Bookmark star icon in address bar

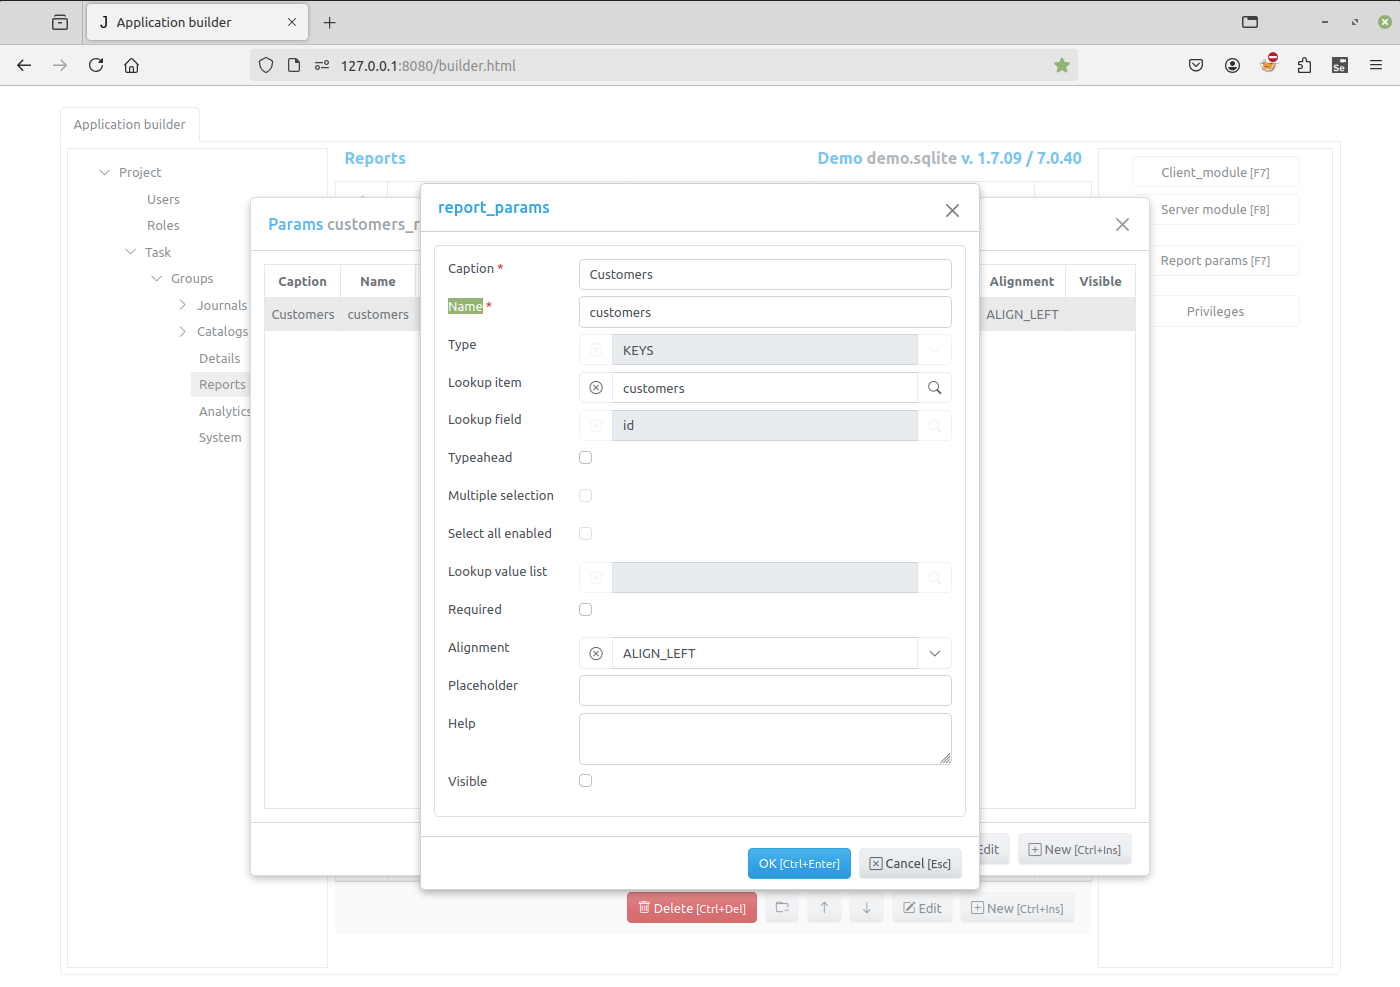(1061, 66)
